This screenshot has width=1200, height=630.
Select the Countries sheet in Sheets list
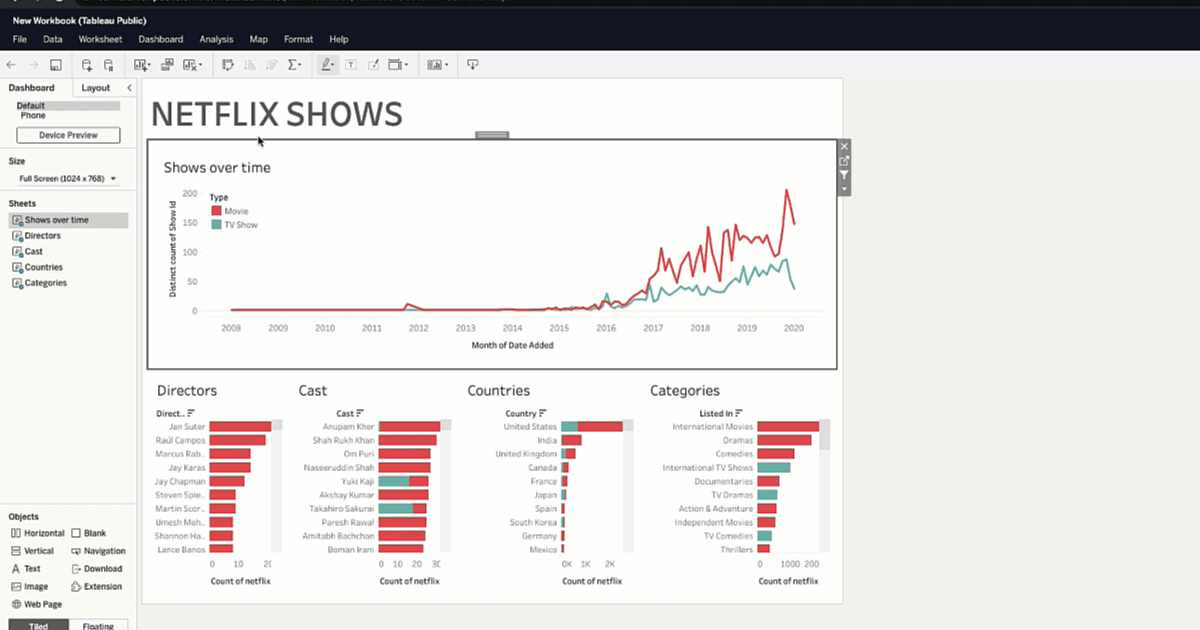37,267
